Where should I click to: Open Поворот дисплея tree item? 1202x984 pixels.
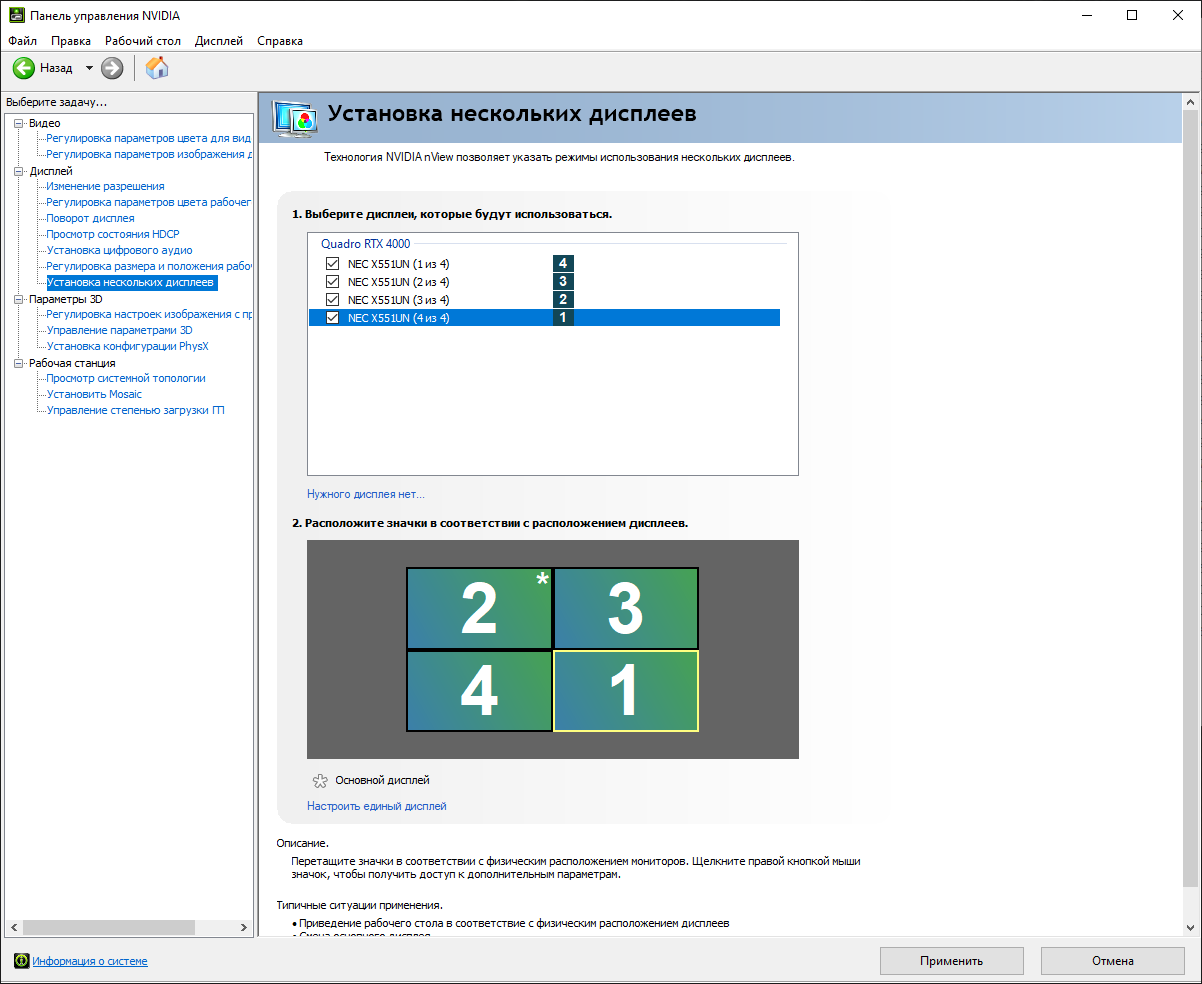click(90, 218)
